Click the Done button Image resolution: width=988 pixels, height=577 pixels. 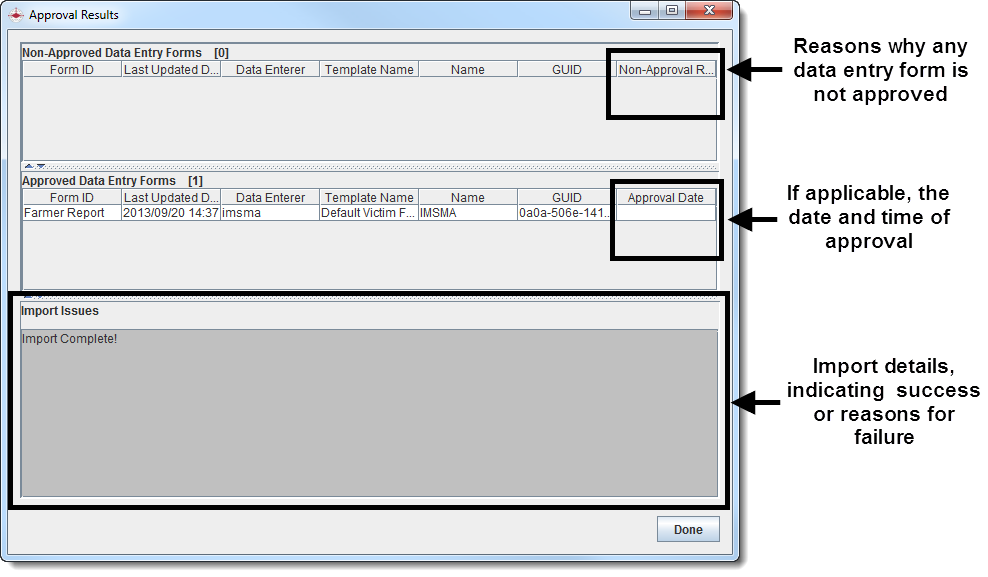[x=688, y=529]
